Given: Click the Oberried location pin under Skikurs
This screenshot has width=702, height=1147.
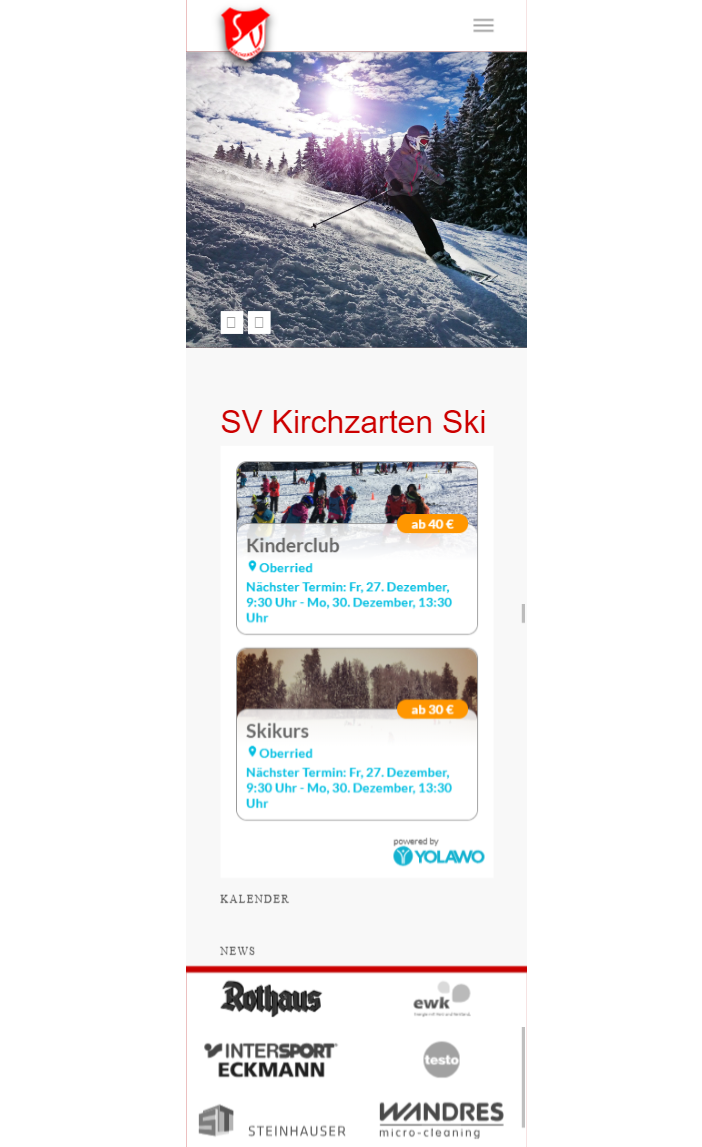Looking at the screenshot, I should [252, 752].
